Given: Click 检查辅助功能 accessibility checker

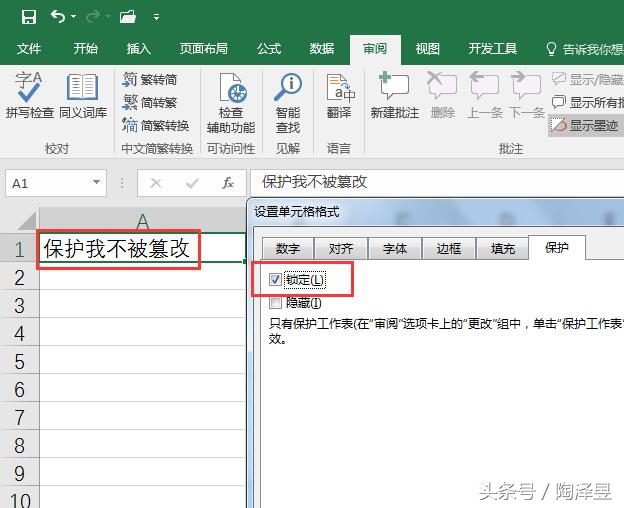Looking at the screenshot, I should pos(231,103).
